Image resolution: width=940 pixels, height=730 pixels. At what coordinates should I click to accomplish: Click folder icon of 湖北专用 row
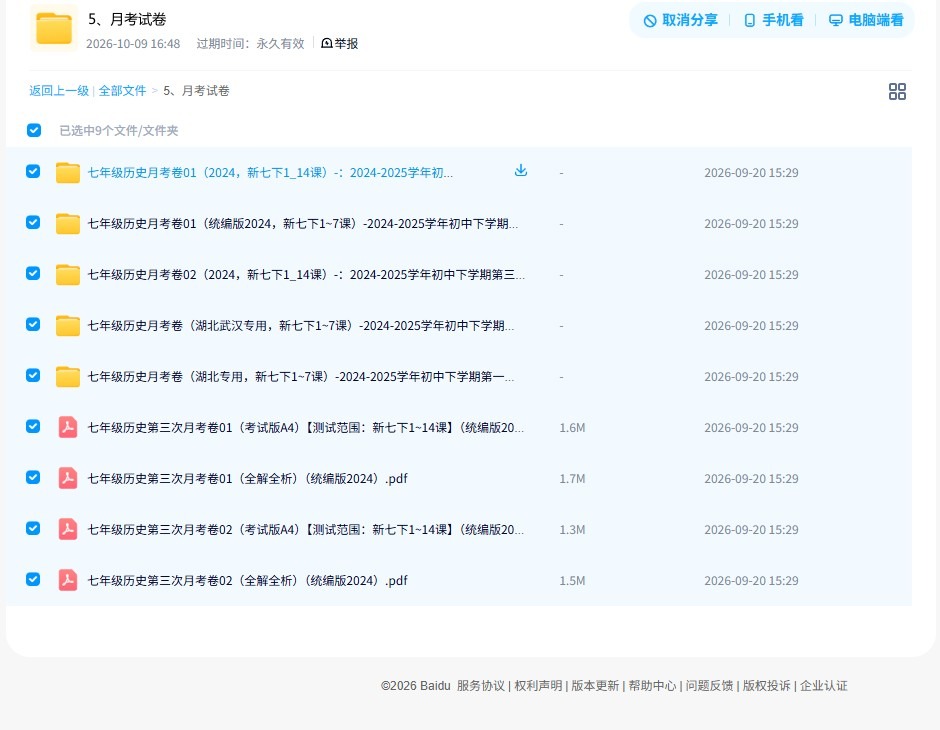68,376
